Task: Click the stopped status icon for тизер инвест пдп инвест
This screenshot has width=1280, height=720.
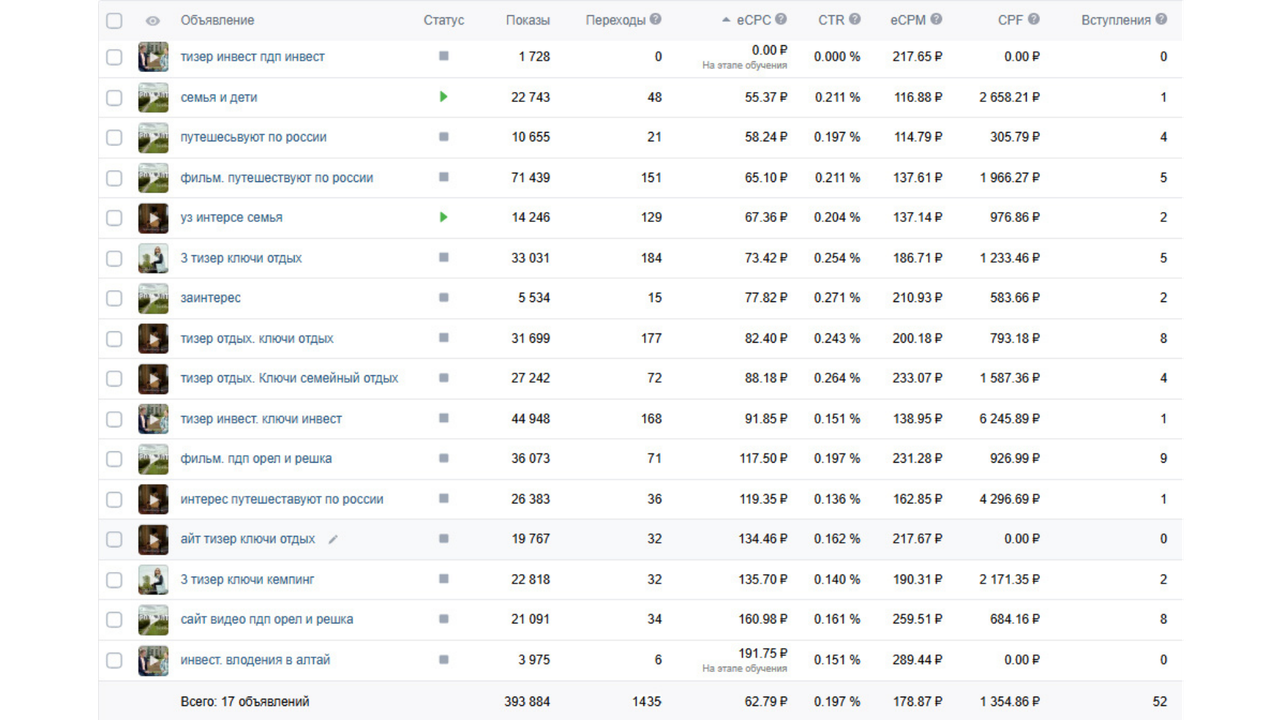Action: (x=443, y=56)
